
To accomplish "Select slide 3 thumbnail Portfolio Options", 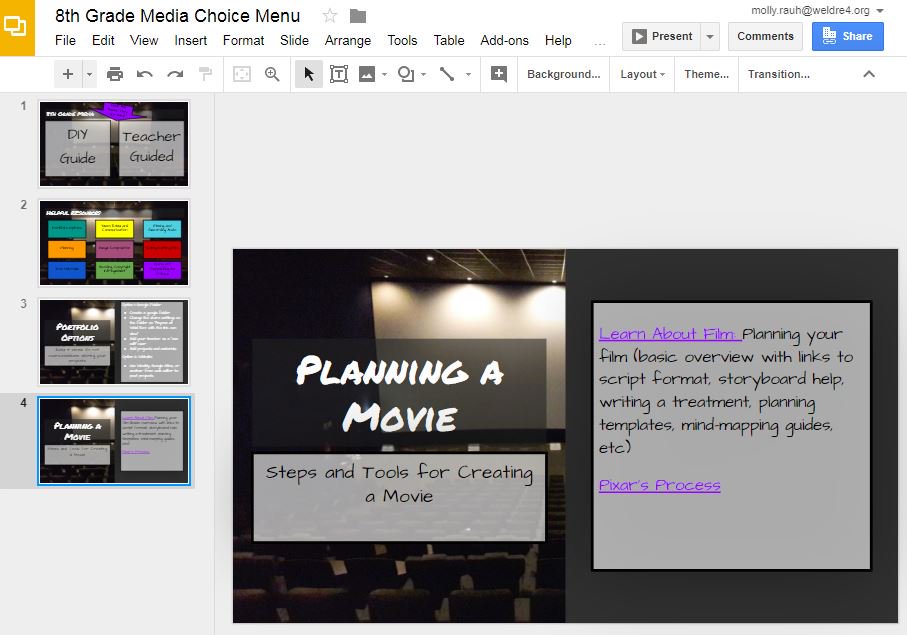I will 114,342.
